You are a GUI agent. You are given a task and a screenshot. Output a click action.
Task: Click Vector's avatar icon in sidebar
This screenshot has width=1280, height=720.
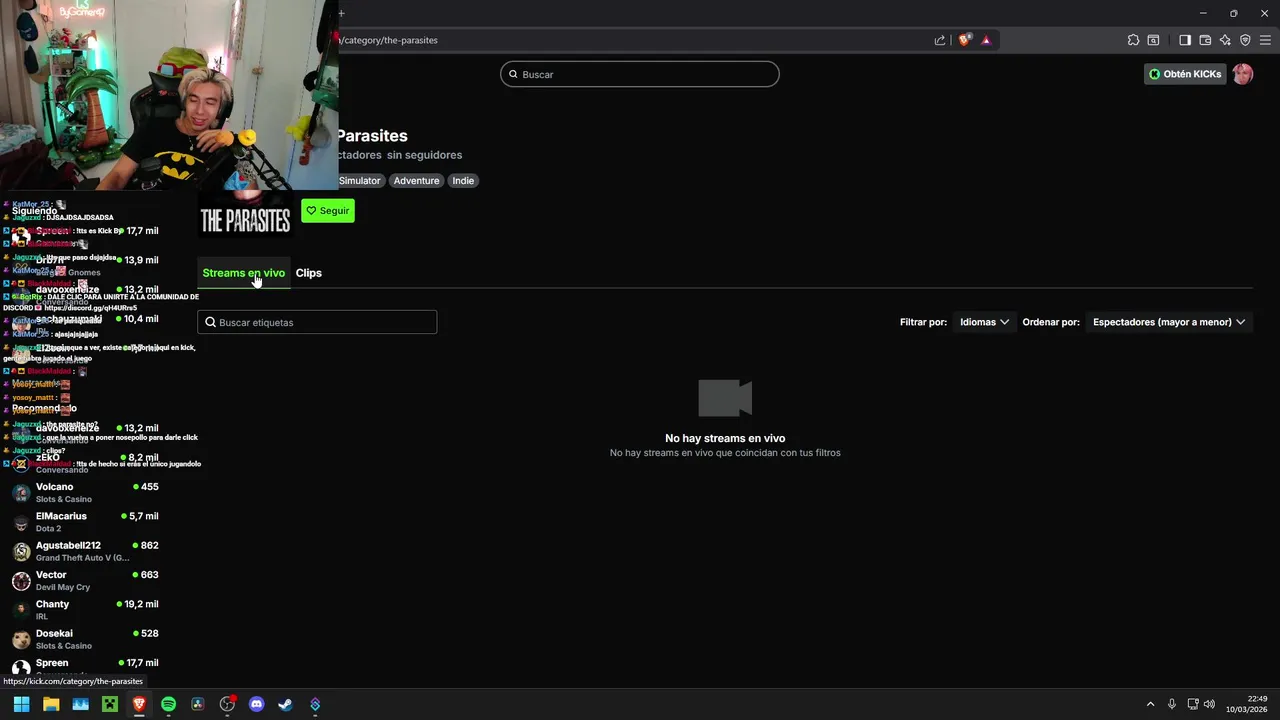click(x=21, y=581)
